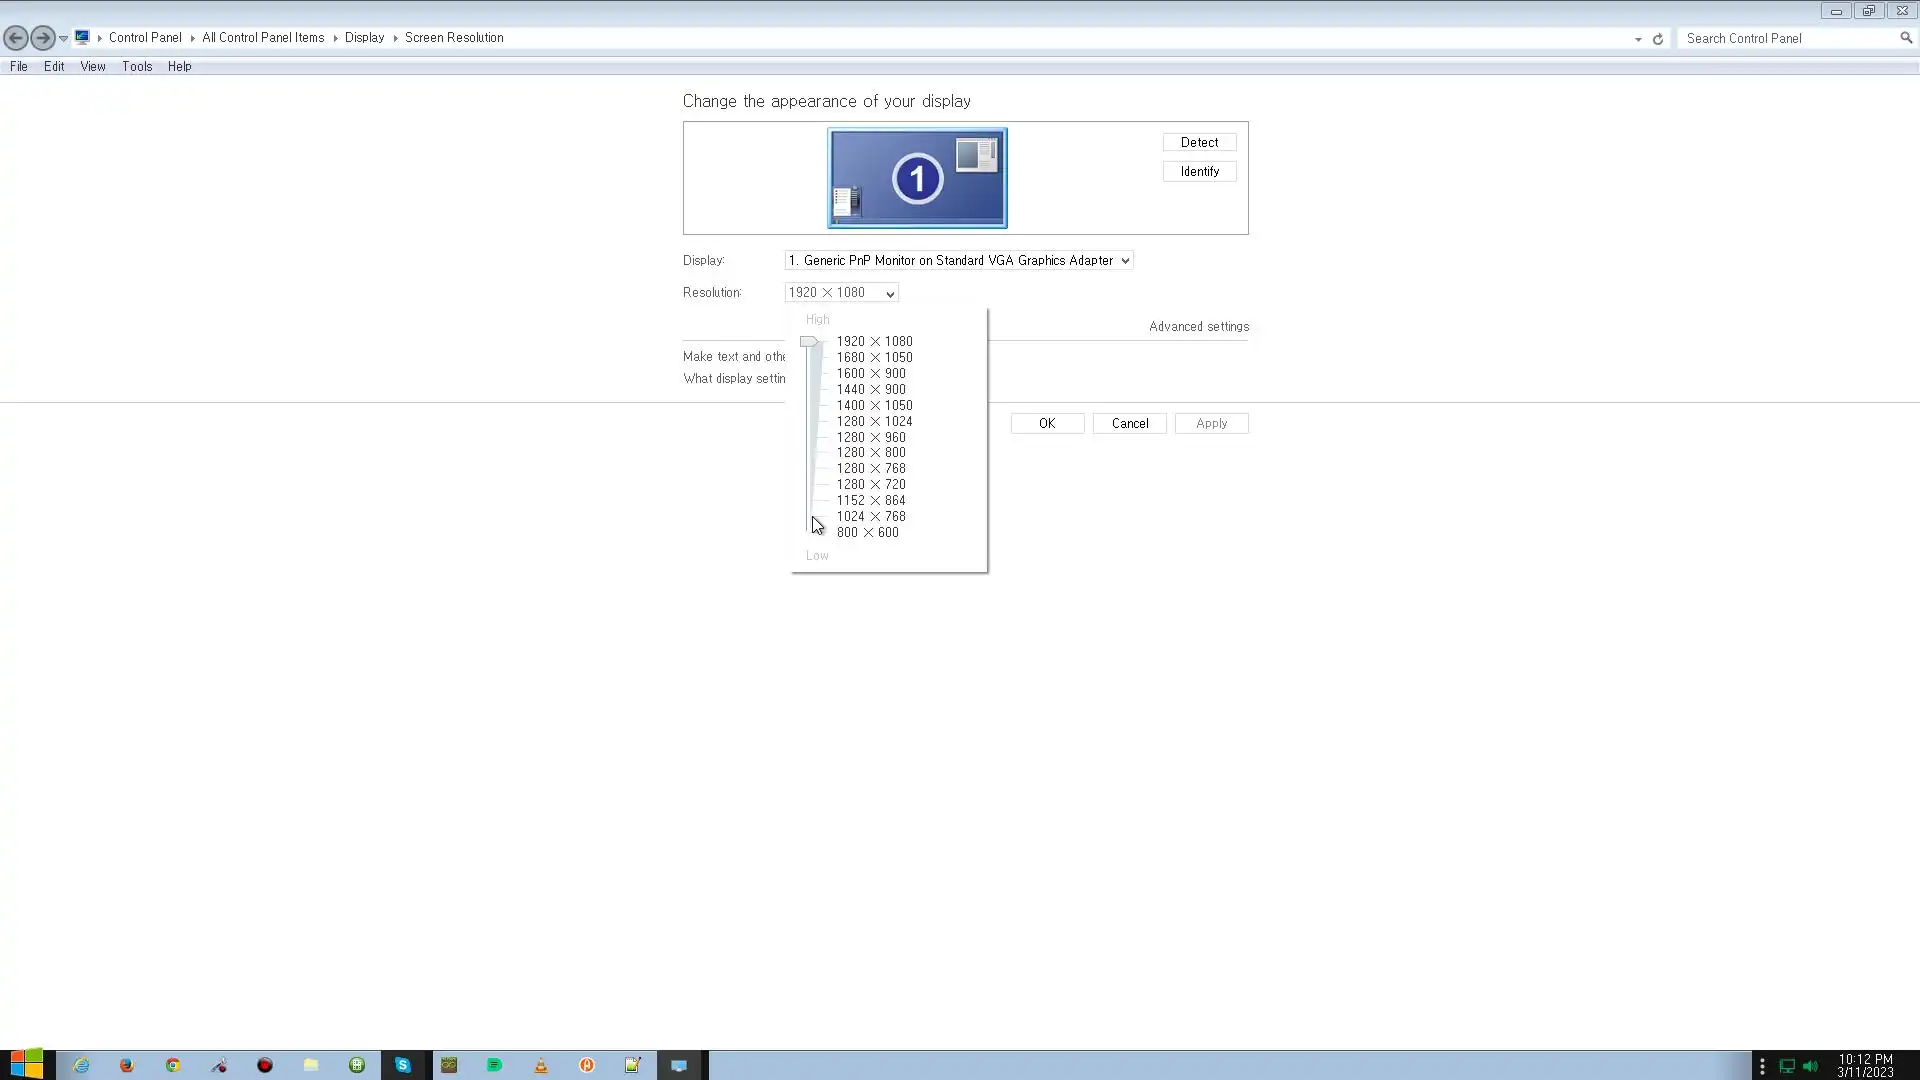Click the Search Control Panel field
This screenshot has width=1920, height=1080.
click(1790, 38)
